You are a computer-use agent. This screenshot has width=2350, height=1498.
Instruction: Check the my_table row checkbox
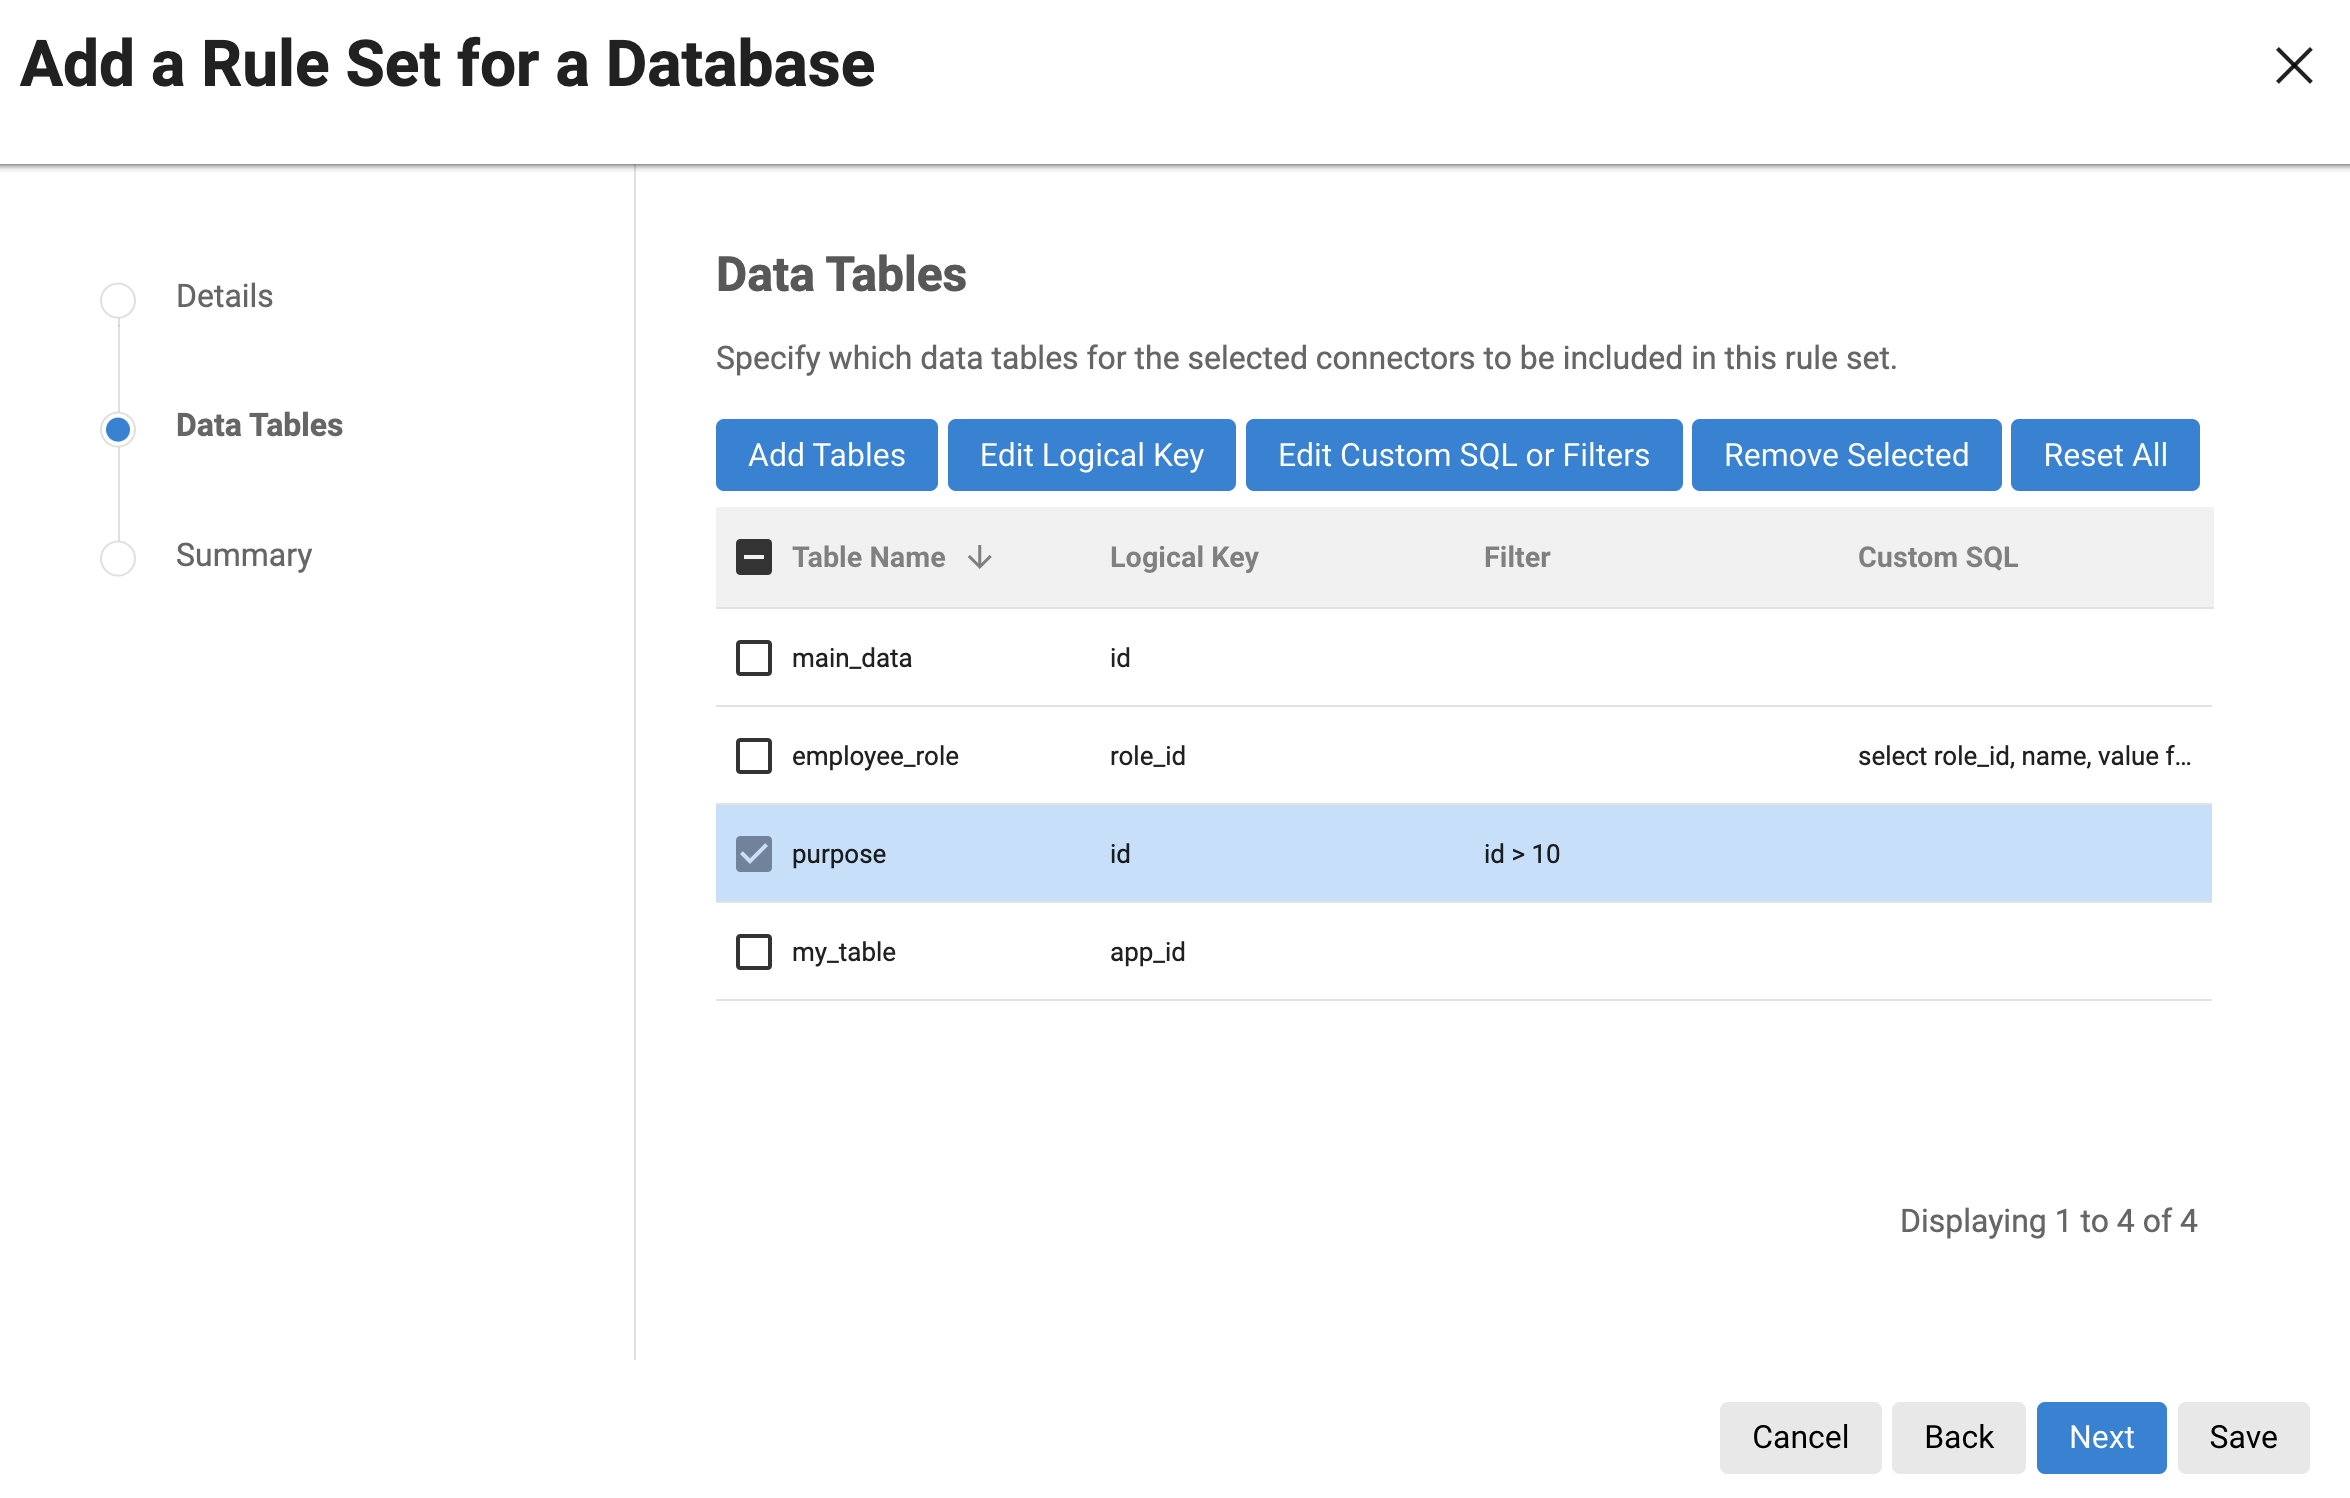[753, 952]
